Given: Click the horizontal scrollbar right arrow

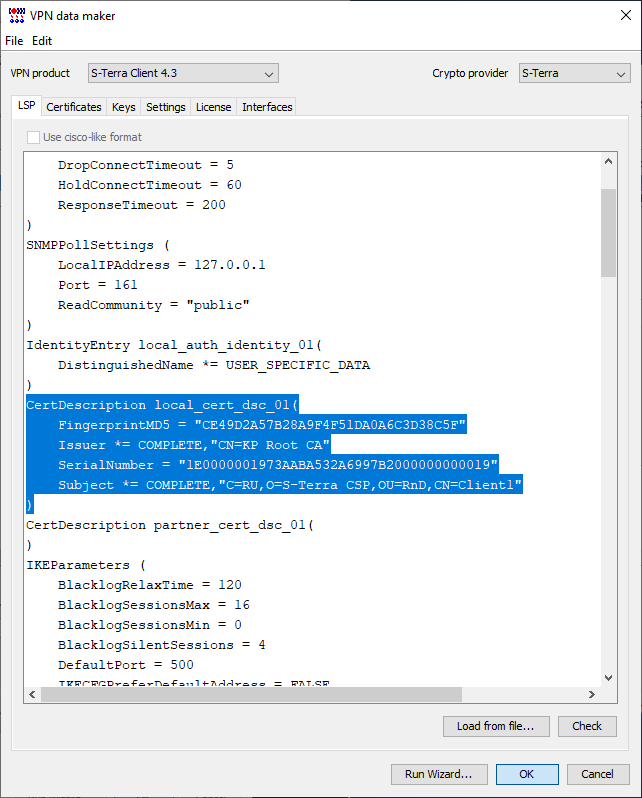Looking at the screenshot, I should coord(592,694).
